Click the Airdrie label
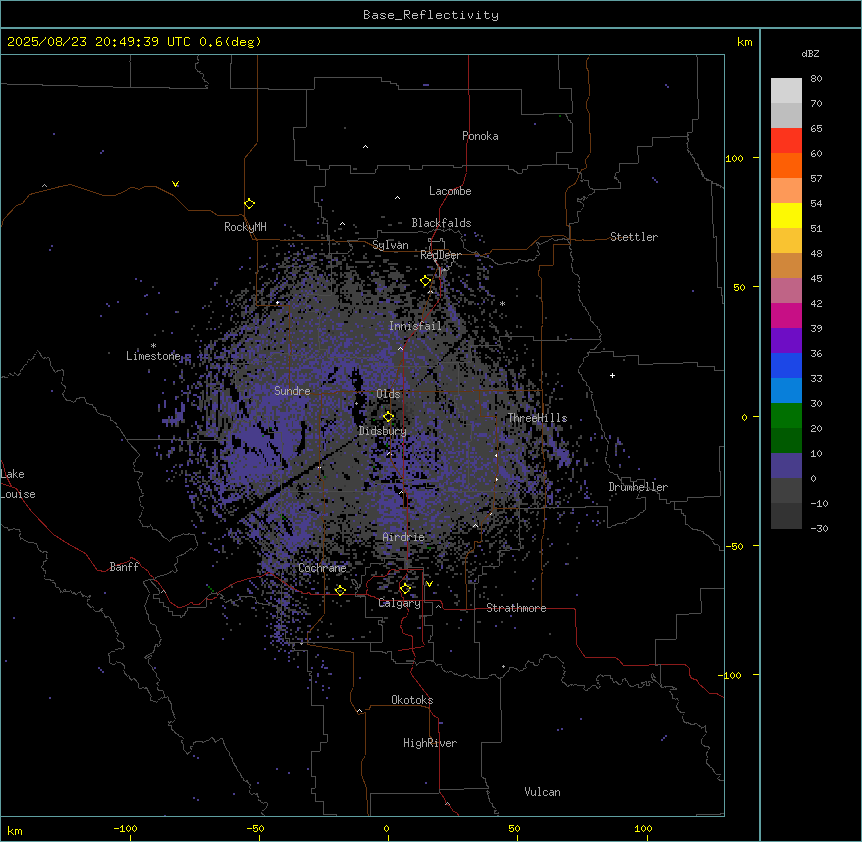Screen dimensions: 862x842 pyautogui.click(x=404, y=537)
